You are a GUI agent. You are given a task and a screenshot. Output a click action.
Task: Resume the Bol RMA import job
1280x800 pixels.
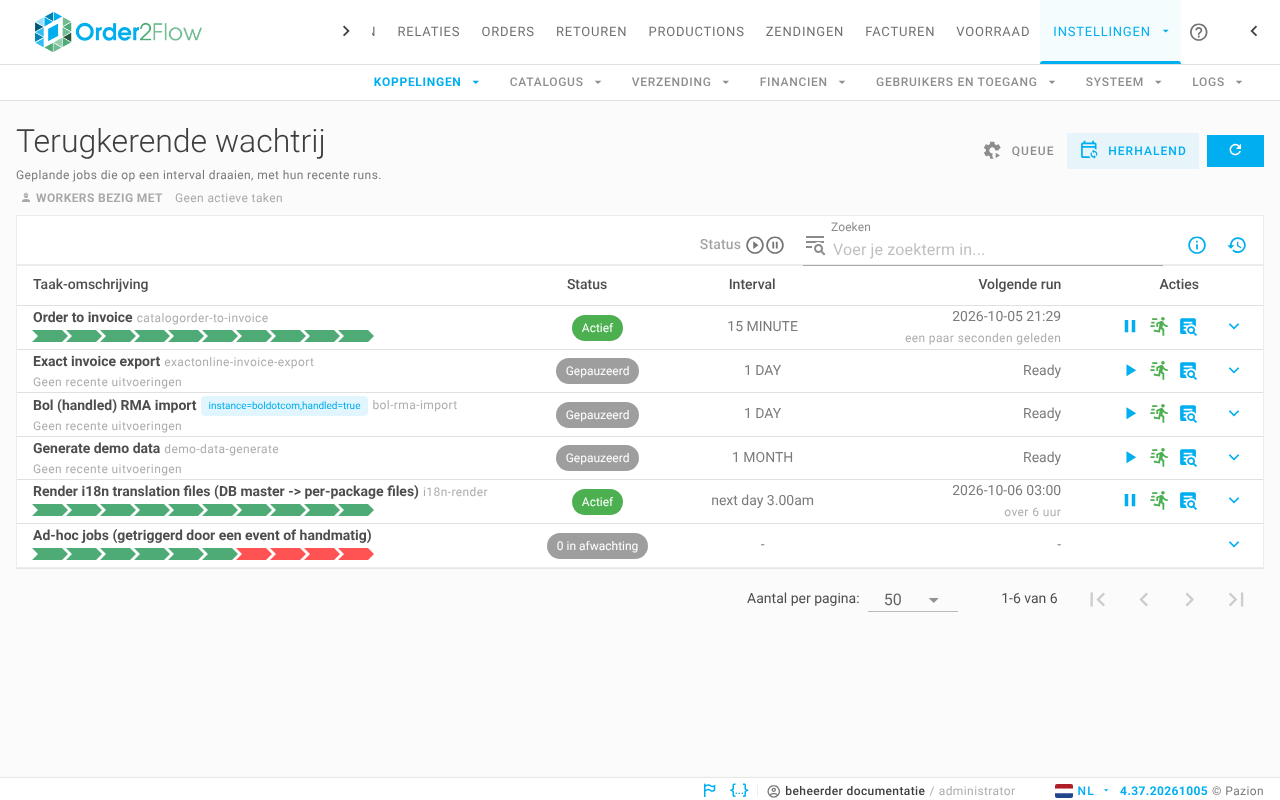1130,413
